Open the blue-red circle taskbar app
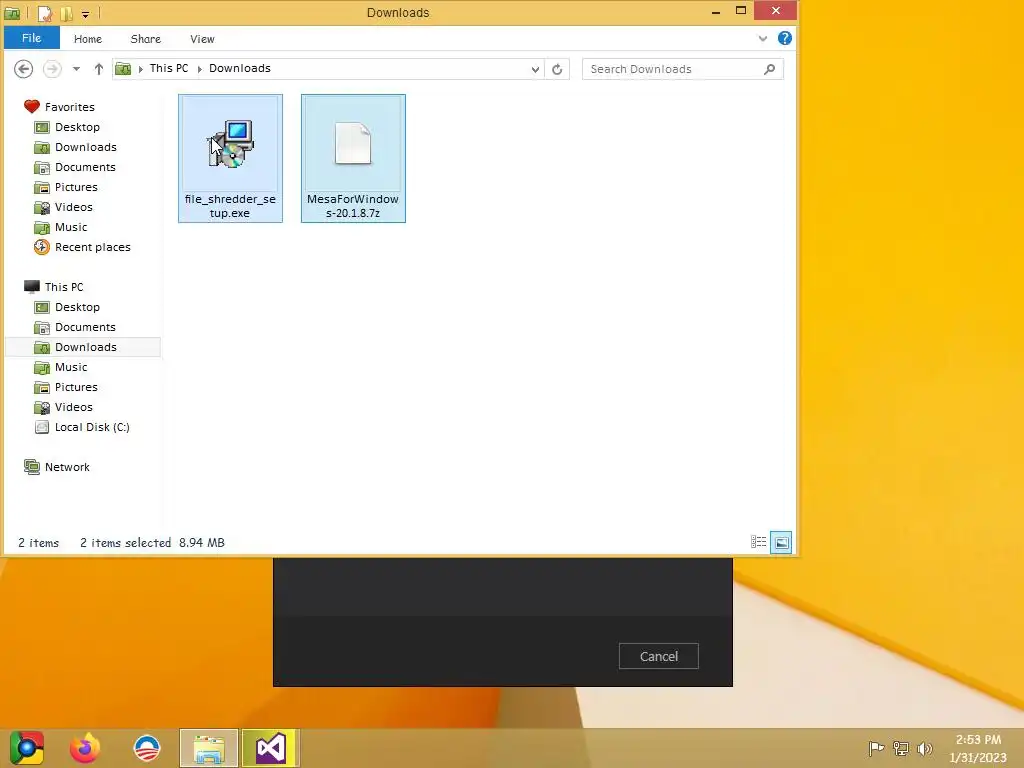Image resolution: width=1024 pixels, height=768 pixels. 147,748
